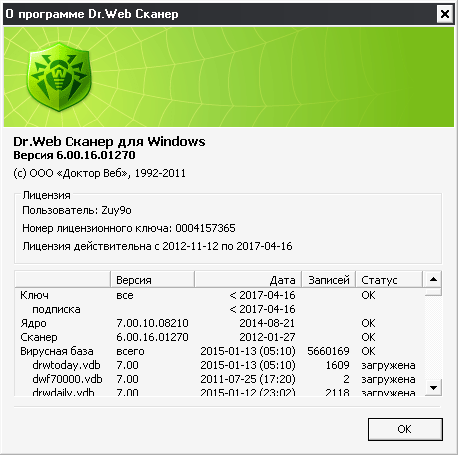This screenshot has height=455, width=458.
Task: Click the Пользователь: Zuy9o line
Action: click(x=77, y=210)
